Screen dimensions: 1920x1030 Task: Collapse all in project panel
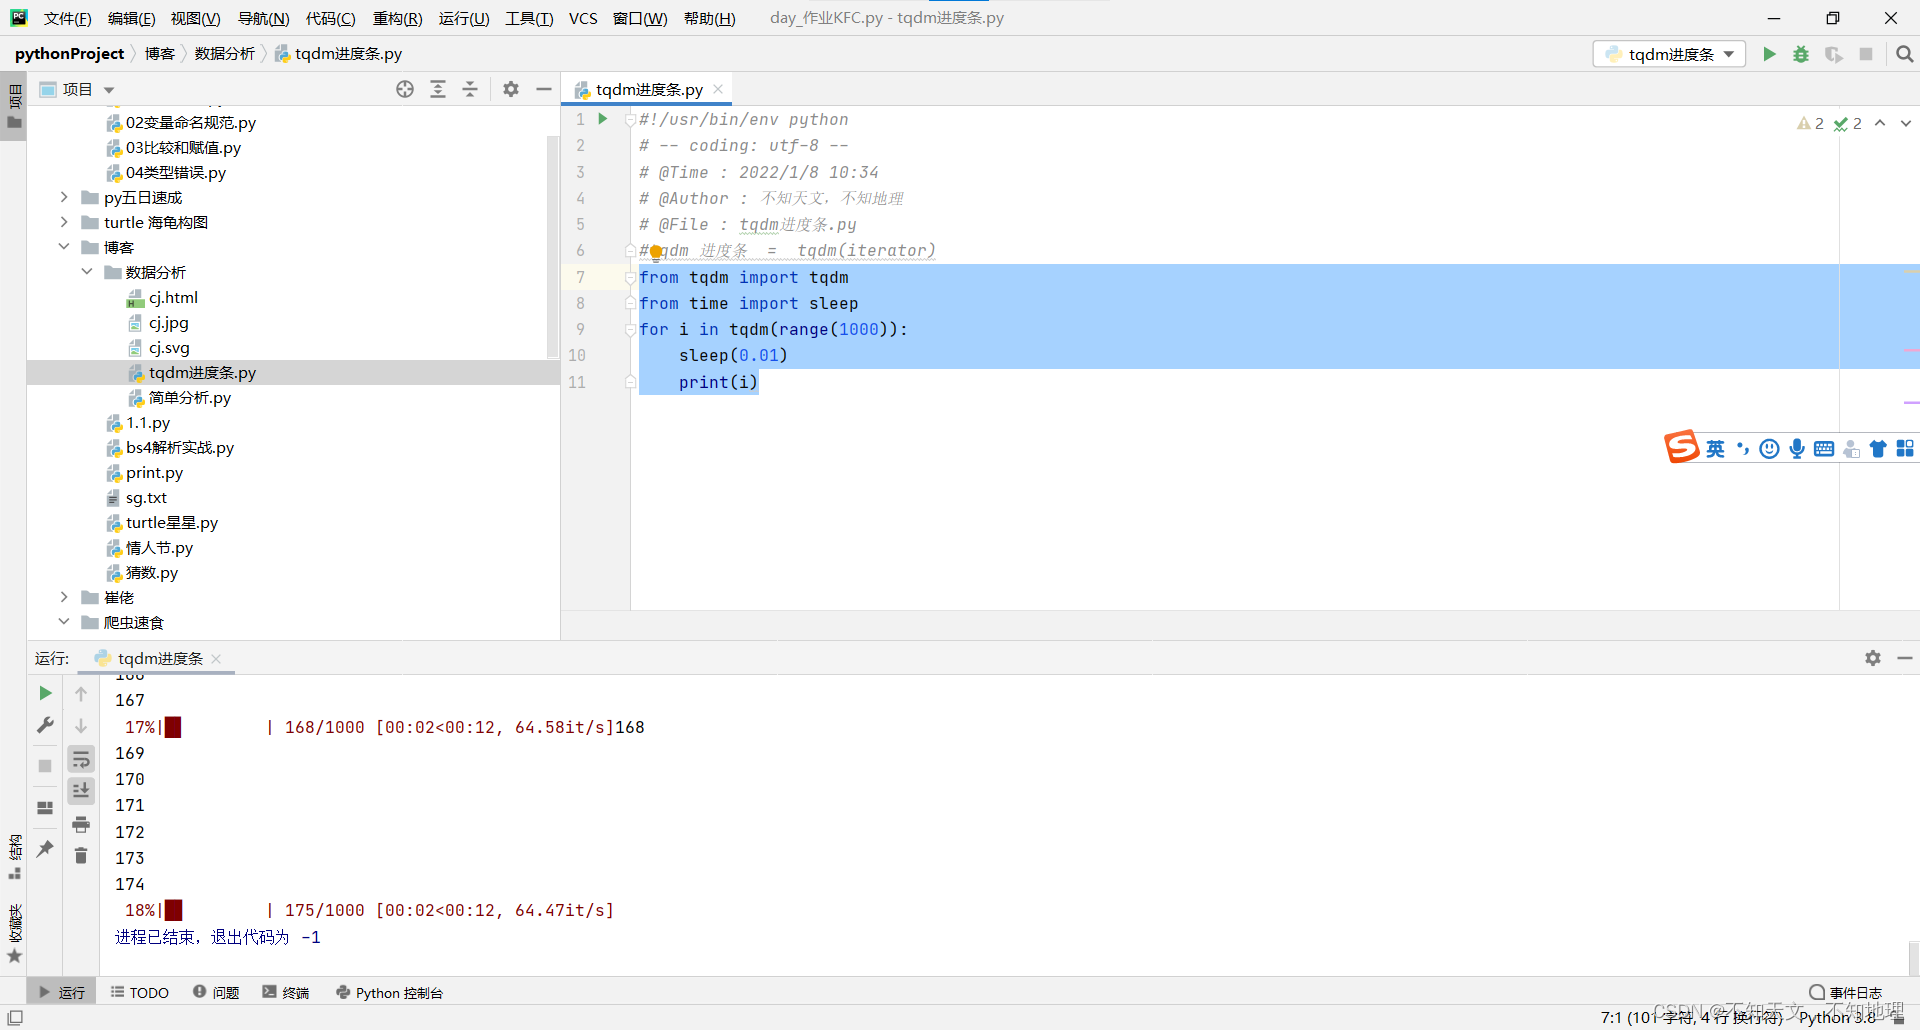click(x=470, y=89)
